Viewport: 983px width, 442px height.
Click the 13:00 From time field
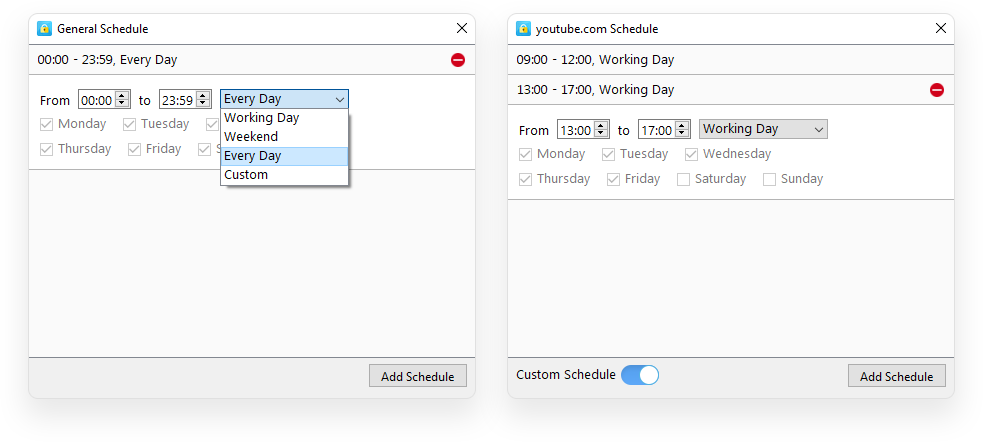coord(575,130)
